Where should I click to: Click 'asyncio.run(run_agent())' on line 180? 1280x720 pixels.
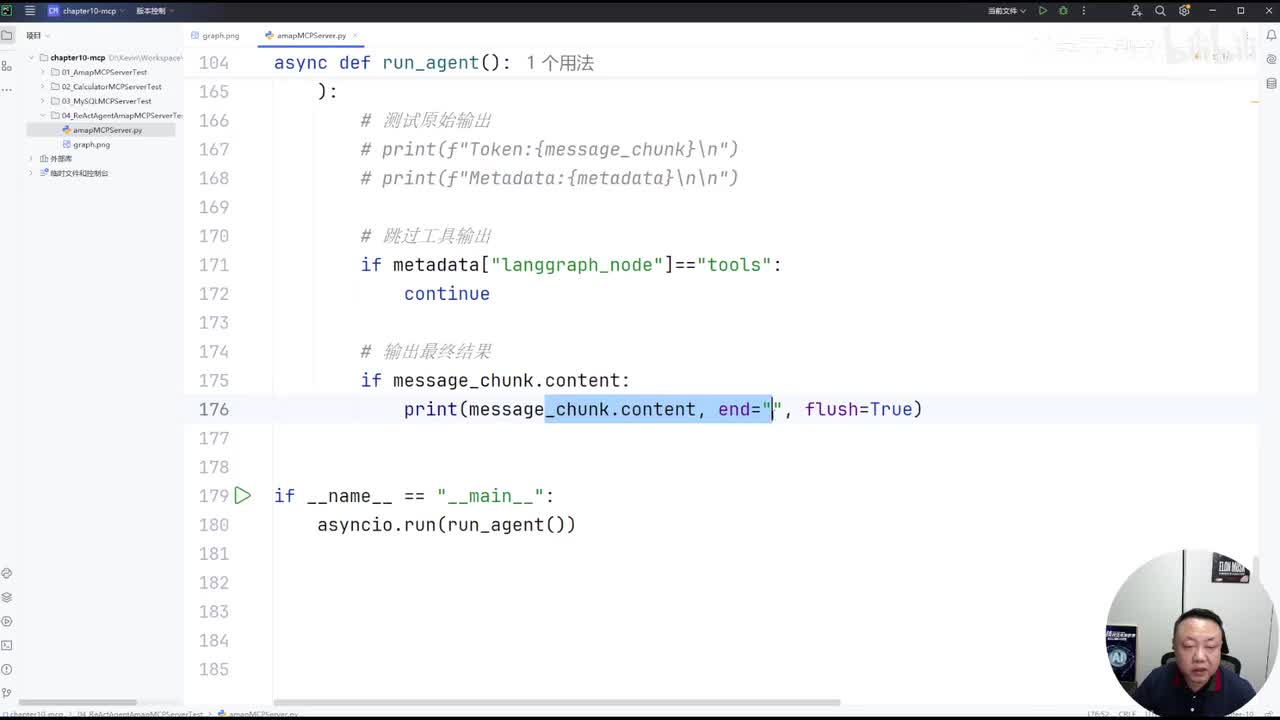447,525
